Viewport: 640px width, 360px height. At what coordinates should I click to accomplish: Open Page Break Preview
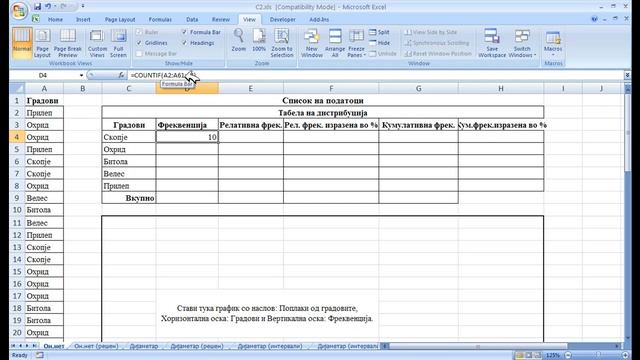point(68,43)
